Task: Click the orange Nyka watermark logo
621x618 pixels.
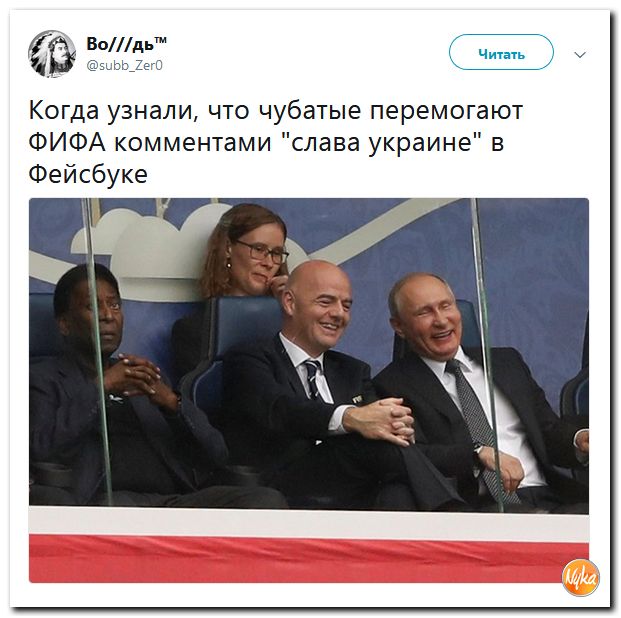Action: tap(581, 578)
